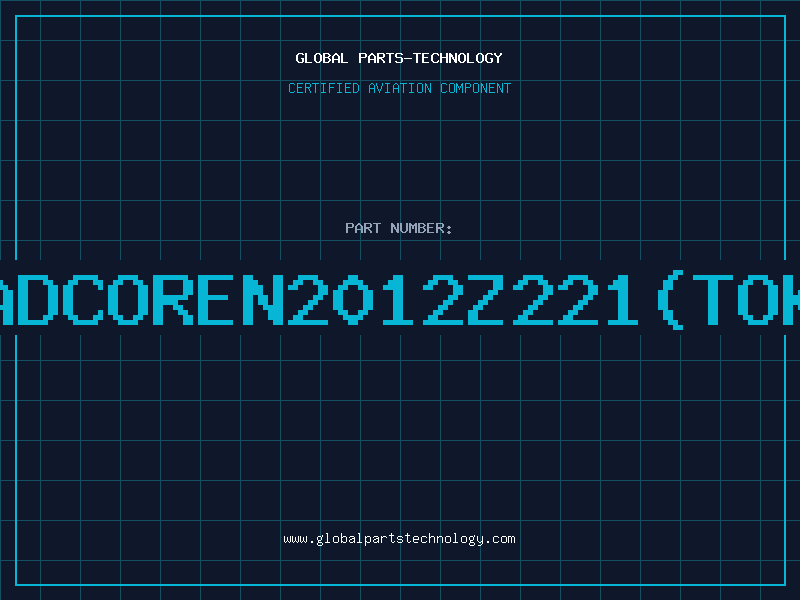Open the www.globalpartstechnology.com link

399,539
